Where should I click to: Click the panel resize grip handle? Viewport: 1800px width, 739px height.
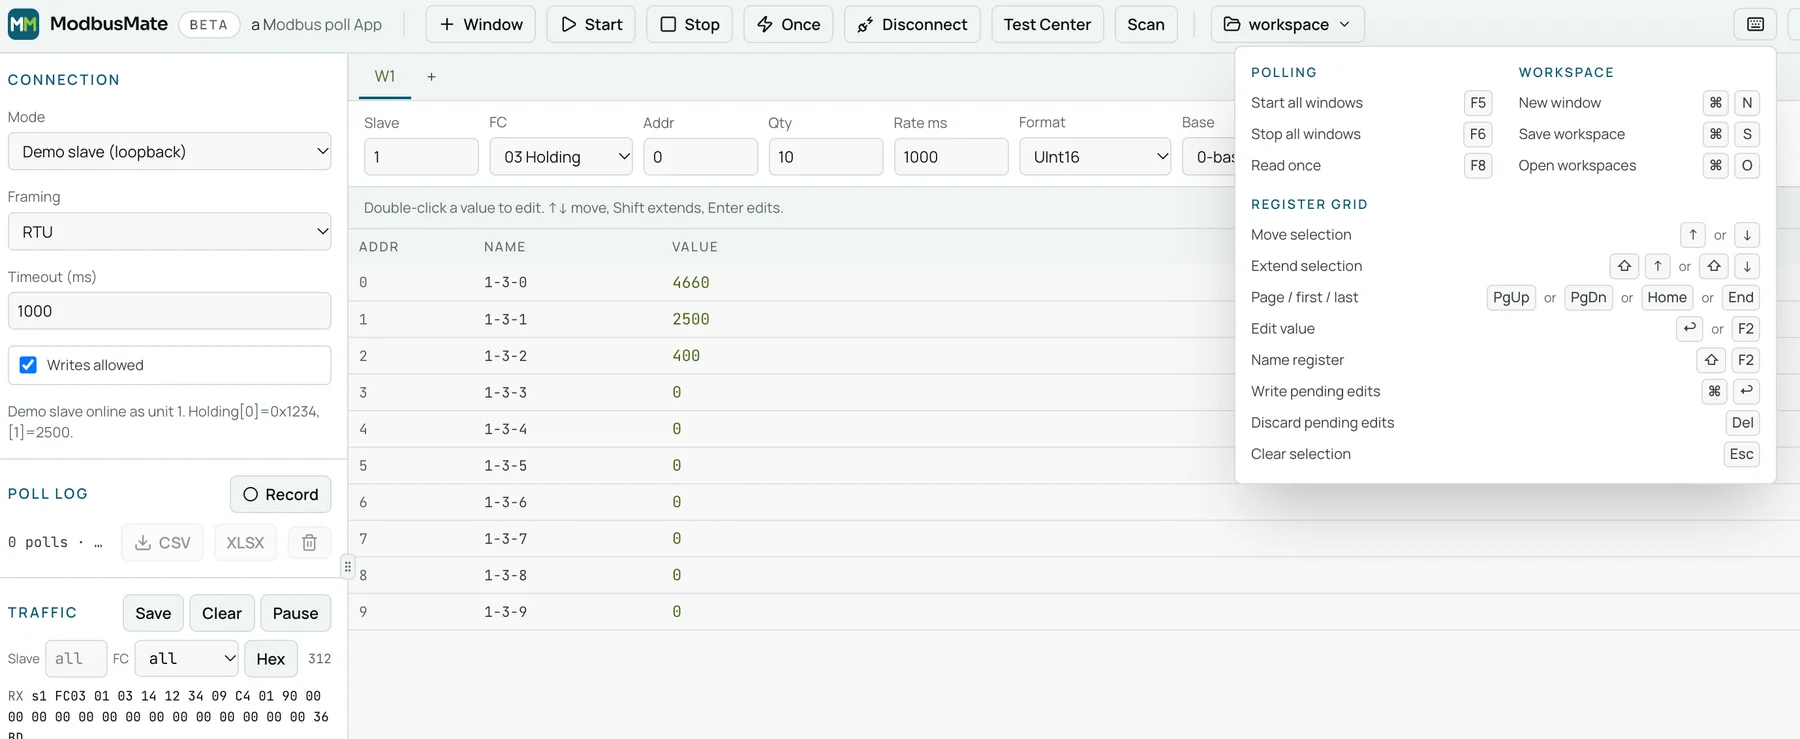point(348,567)
